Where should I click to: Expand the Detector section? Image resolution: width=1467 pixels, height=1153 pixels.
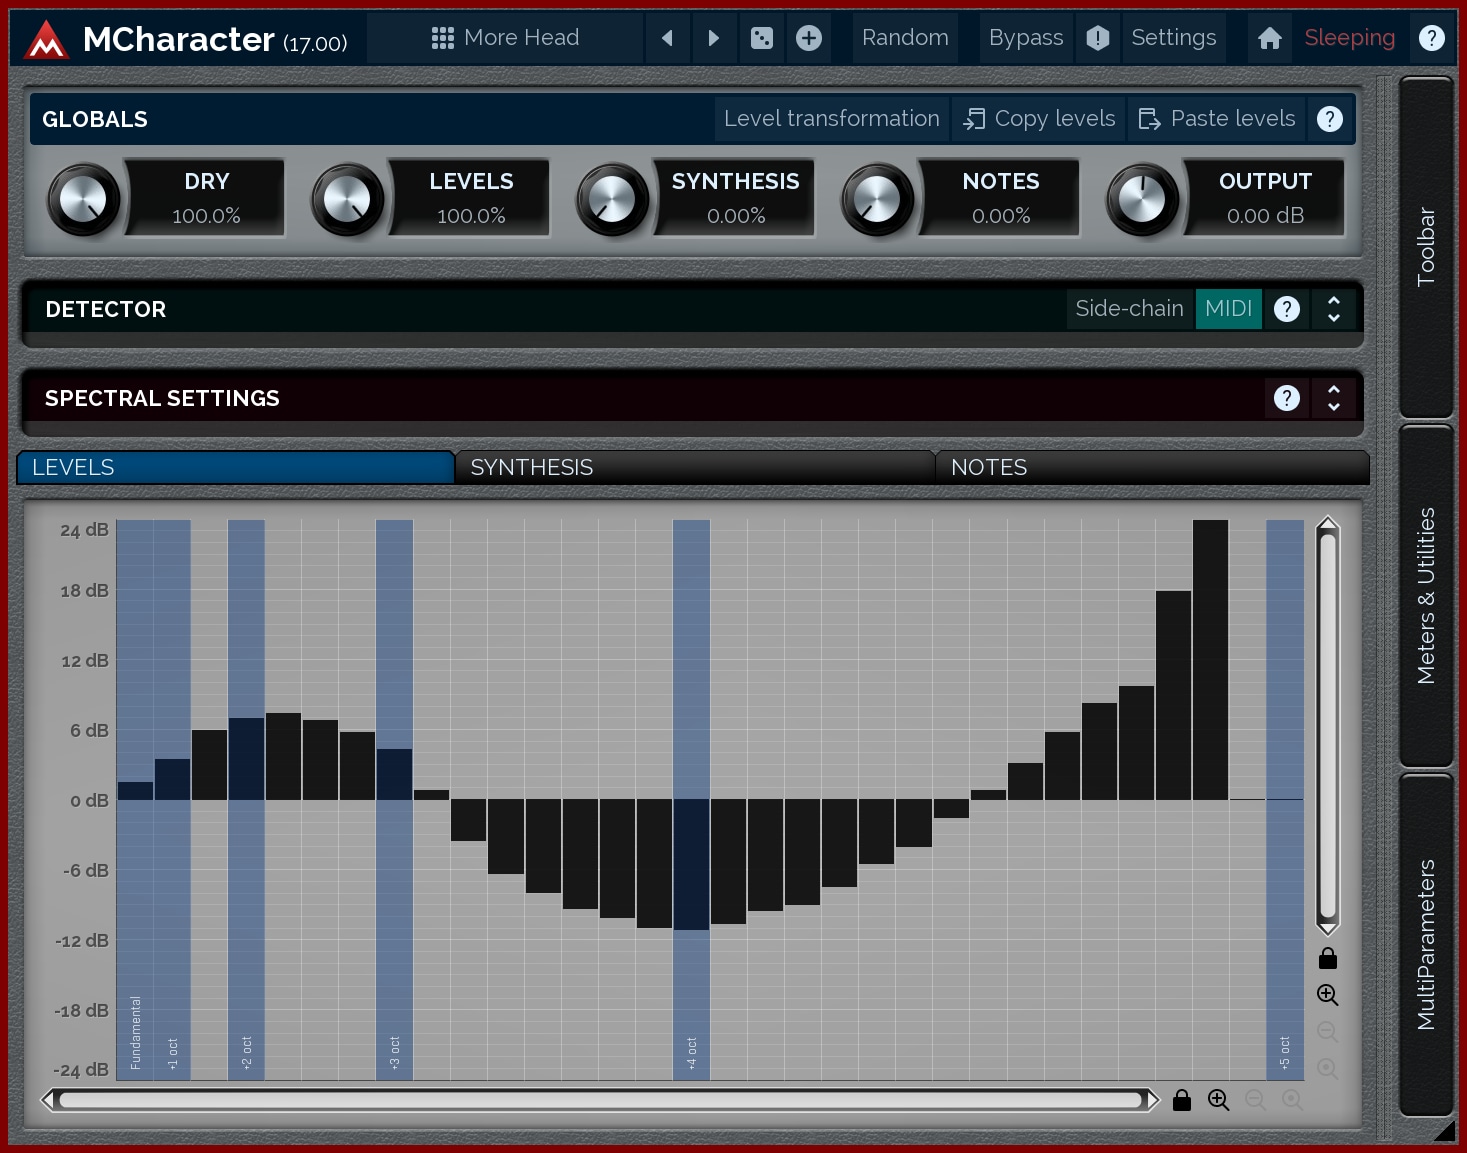[x=1333, y=309]
